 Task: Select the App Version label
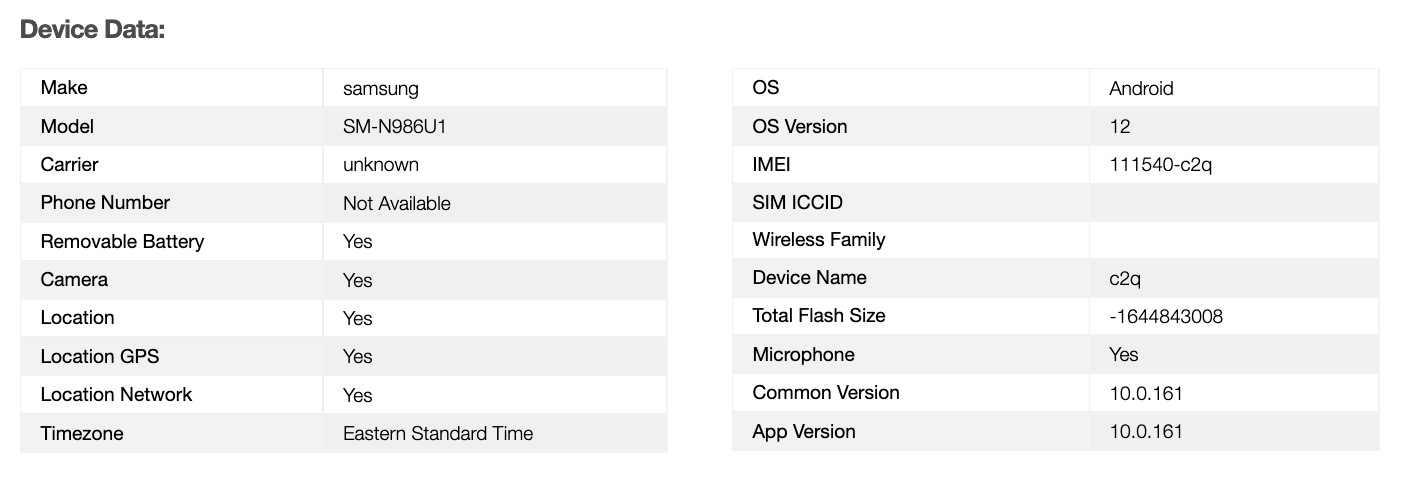[803, 431]
